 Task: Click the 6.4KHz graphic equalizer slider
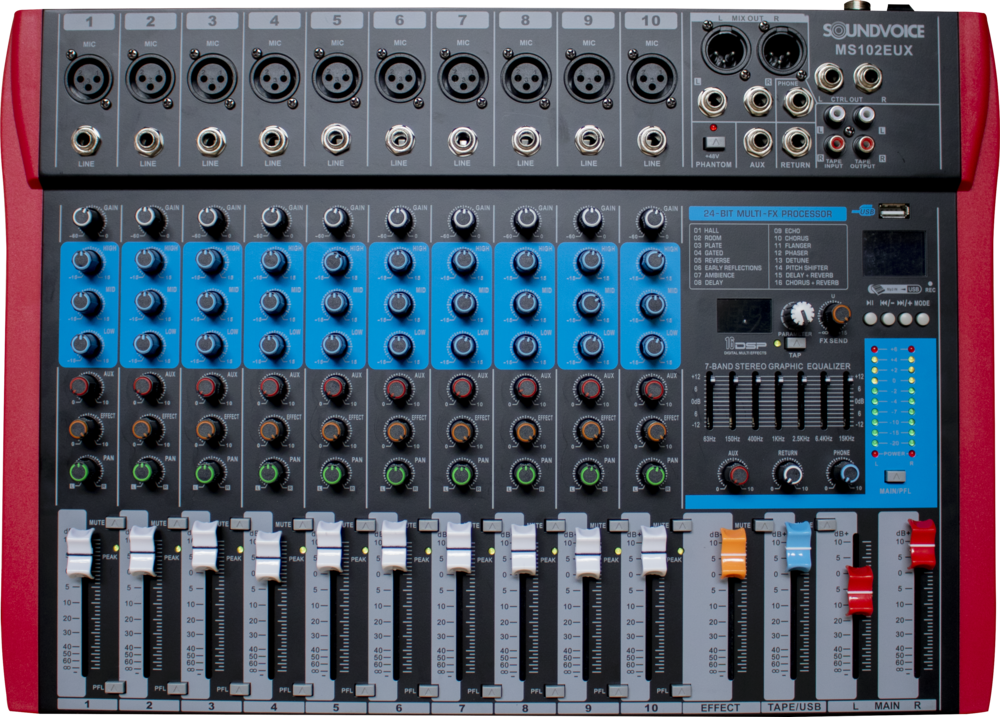(825, 402)
